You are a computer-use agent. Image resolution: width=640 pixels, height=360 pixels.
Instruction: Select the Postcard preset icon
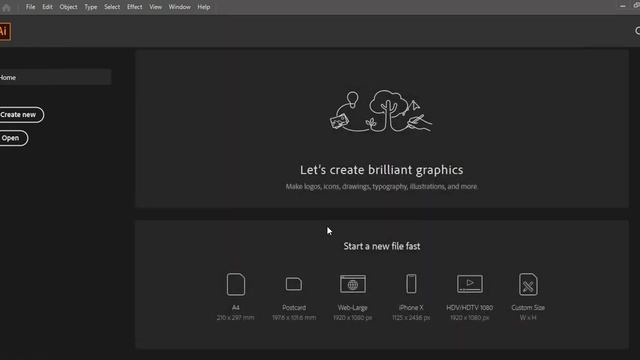(x=294, y=284)
